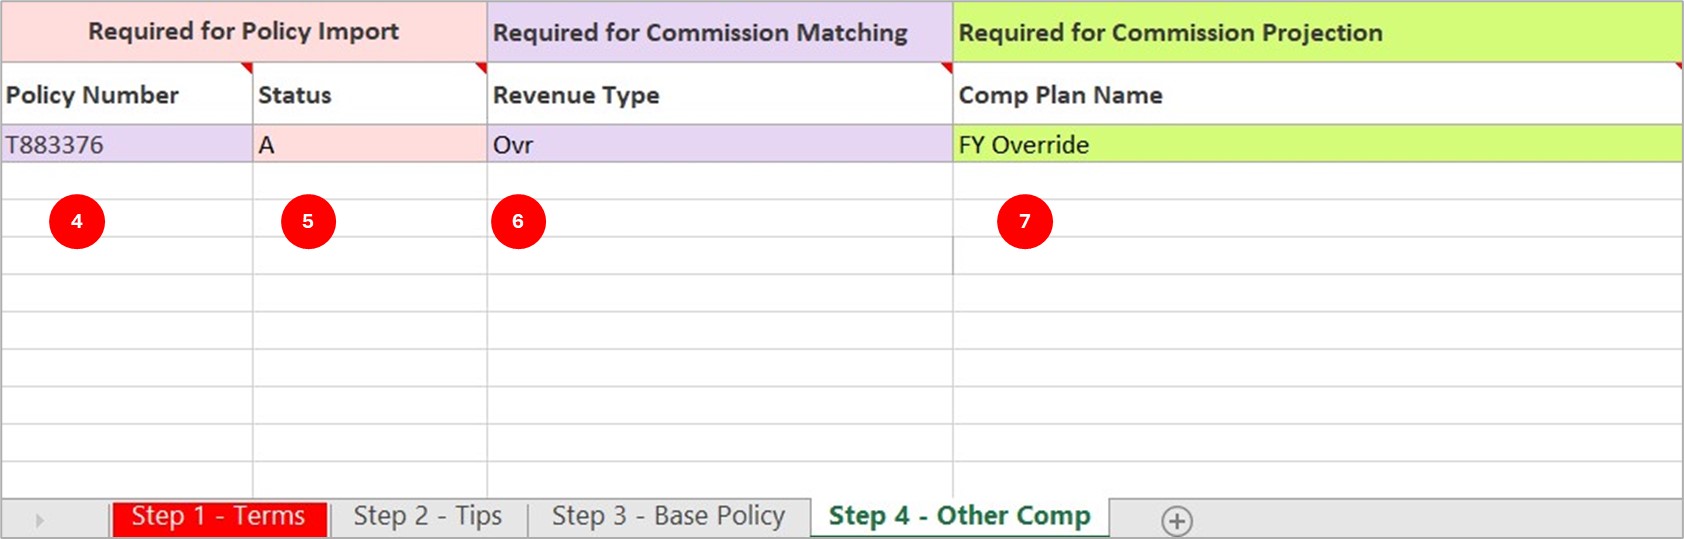This screenshot has height=539, width=1684.
Task: Select the Revenue Type header cell
Action: coord(720,94)
